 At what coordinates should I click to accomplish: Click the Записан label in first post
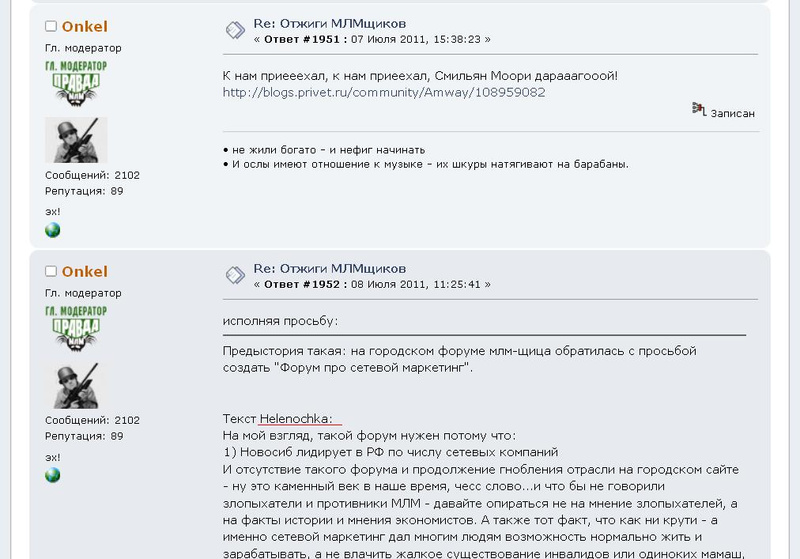point(732,113)
